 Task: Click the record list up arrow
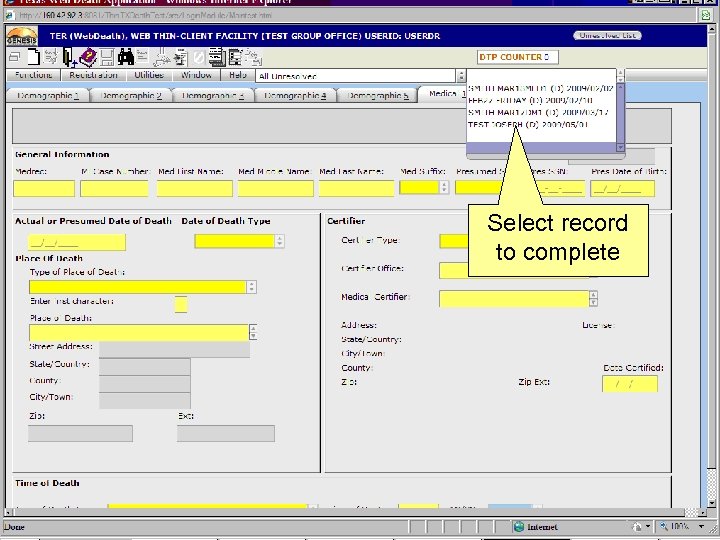620,87
